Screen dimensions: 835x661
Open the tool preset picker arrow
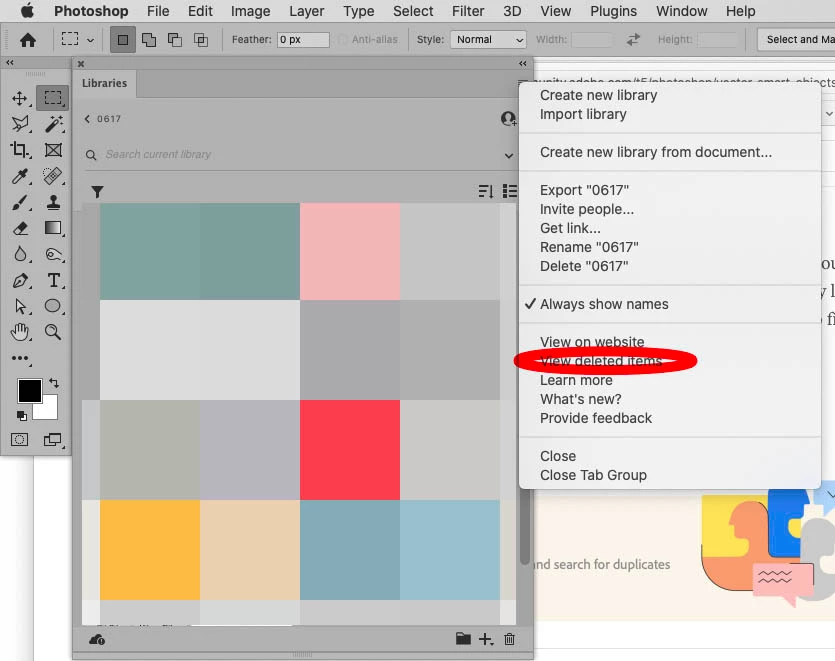(x=91, y=40)
